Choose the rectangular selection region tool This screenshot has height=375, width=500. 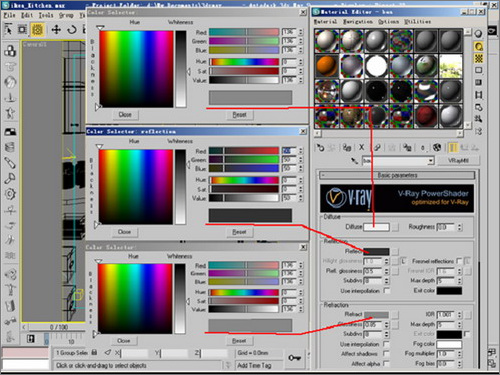22,30
